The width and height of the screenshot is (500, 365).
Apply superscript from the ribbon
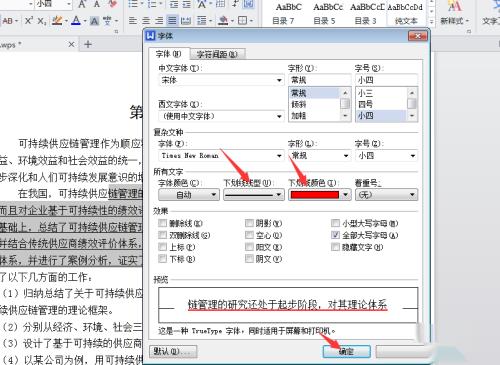click(29, 21)
